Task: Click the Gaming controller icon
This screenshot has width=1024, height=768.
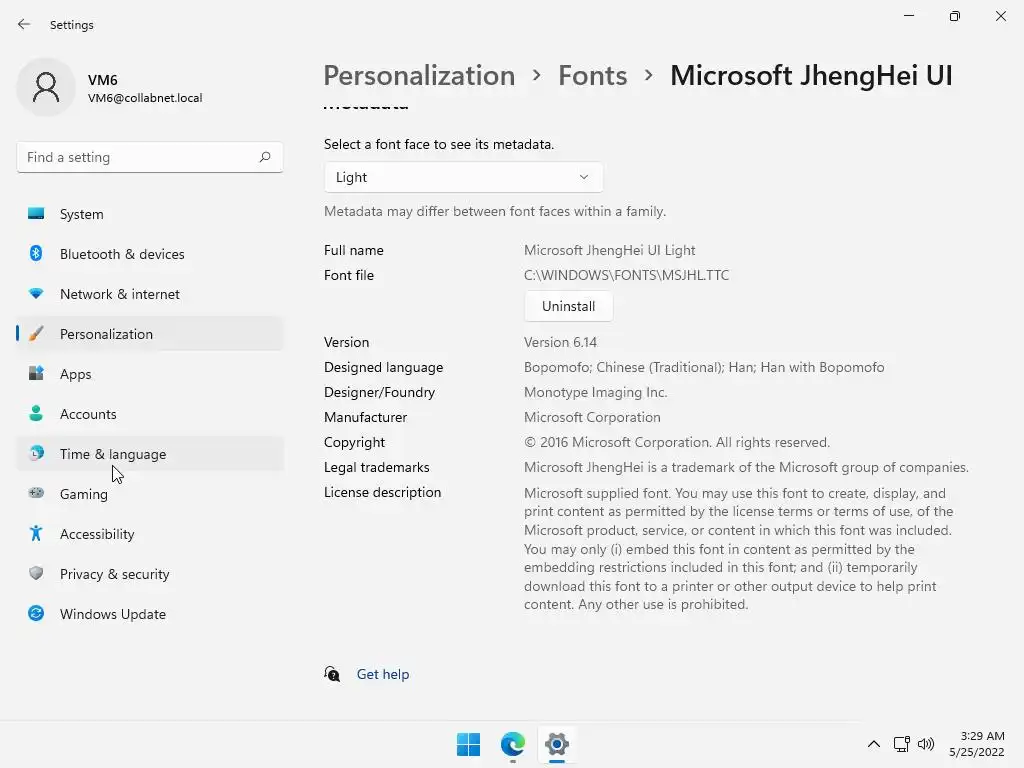Action: point(36,494)
